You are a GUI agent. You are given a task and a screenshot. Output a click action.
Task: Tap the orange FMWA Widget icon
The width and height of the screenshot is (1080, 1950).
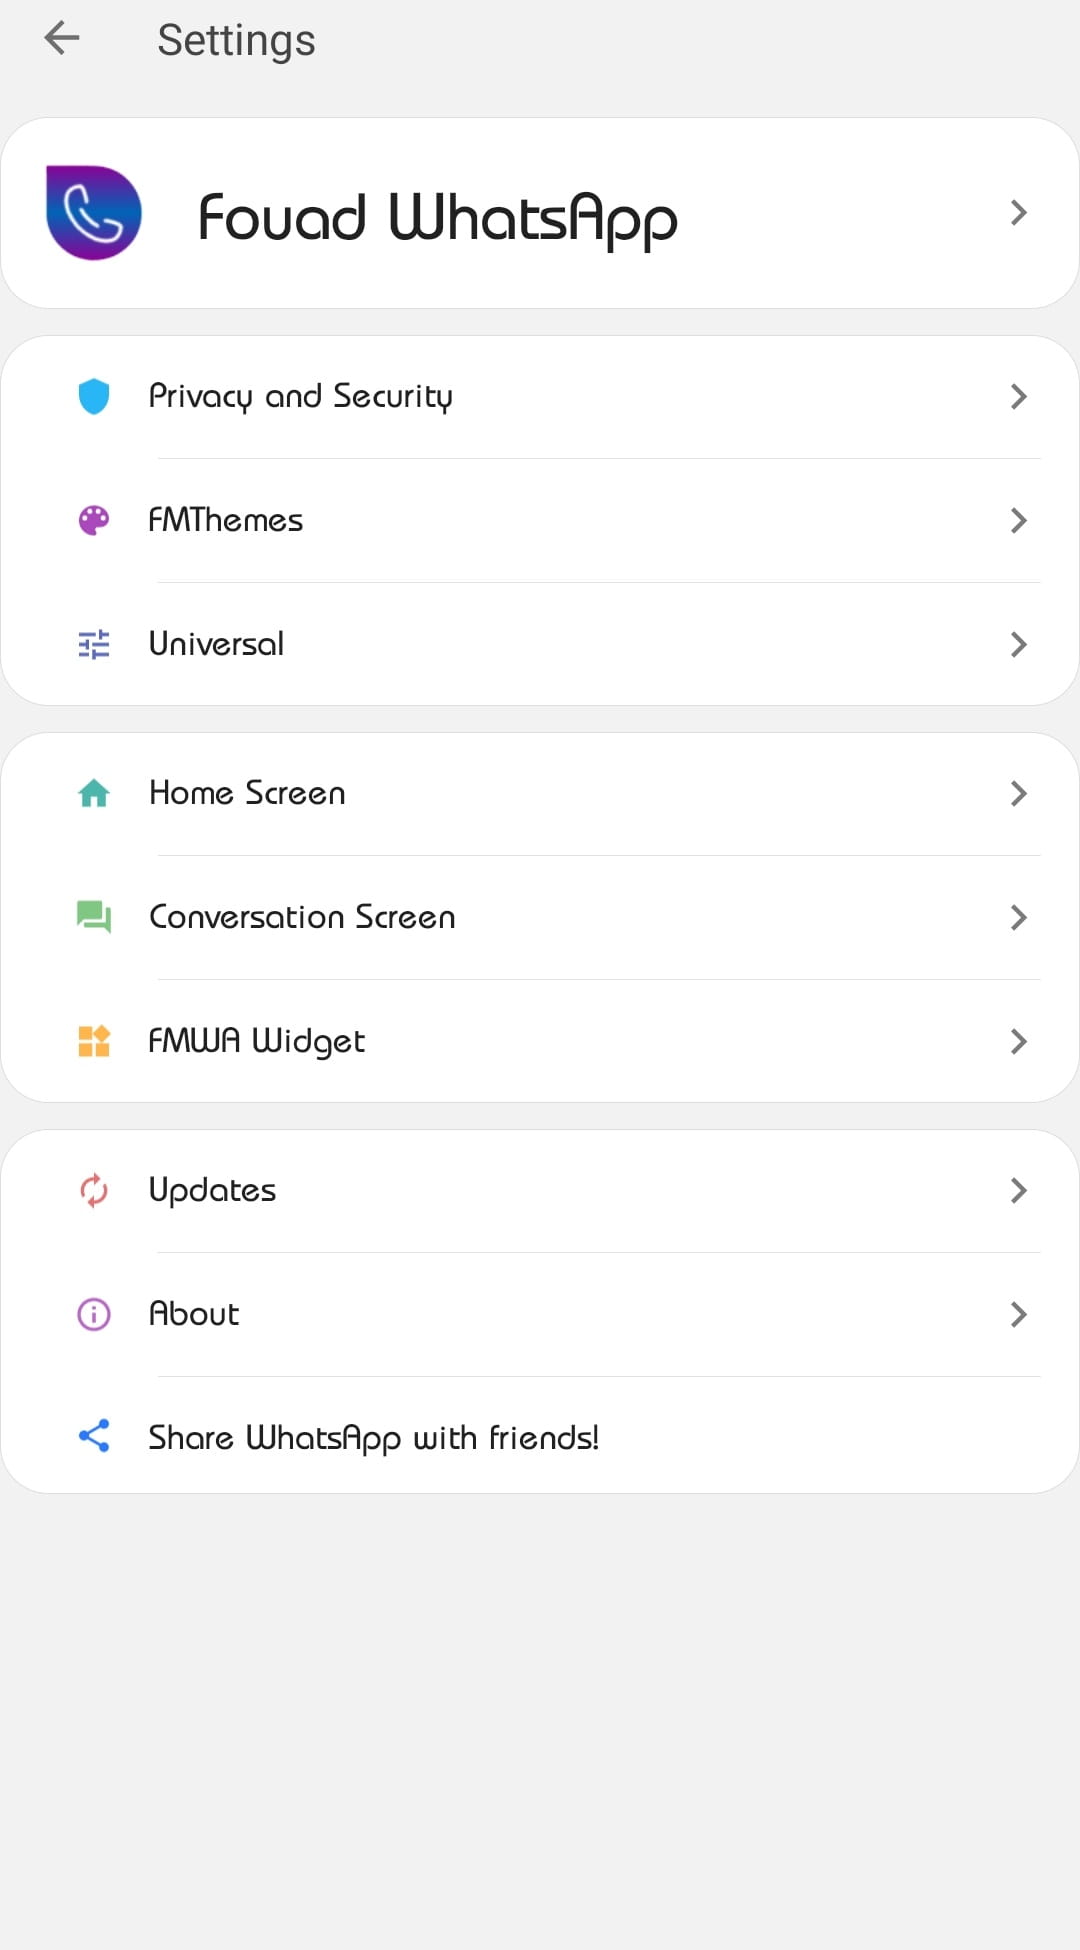coord(94,1041)
